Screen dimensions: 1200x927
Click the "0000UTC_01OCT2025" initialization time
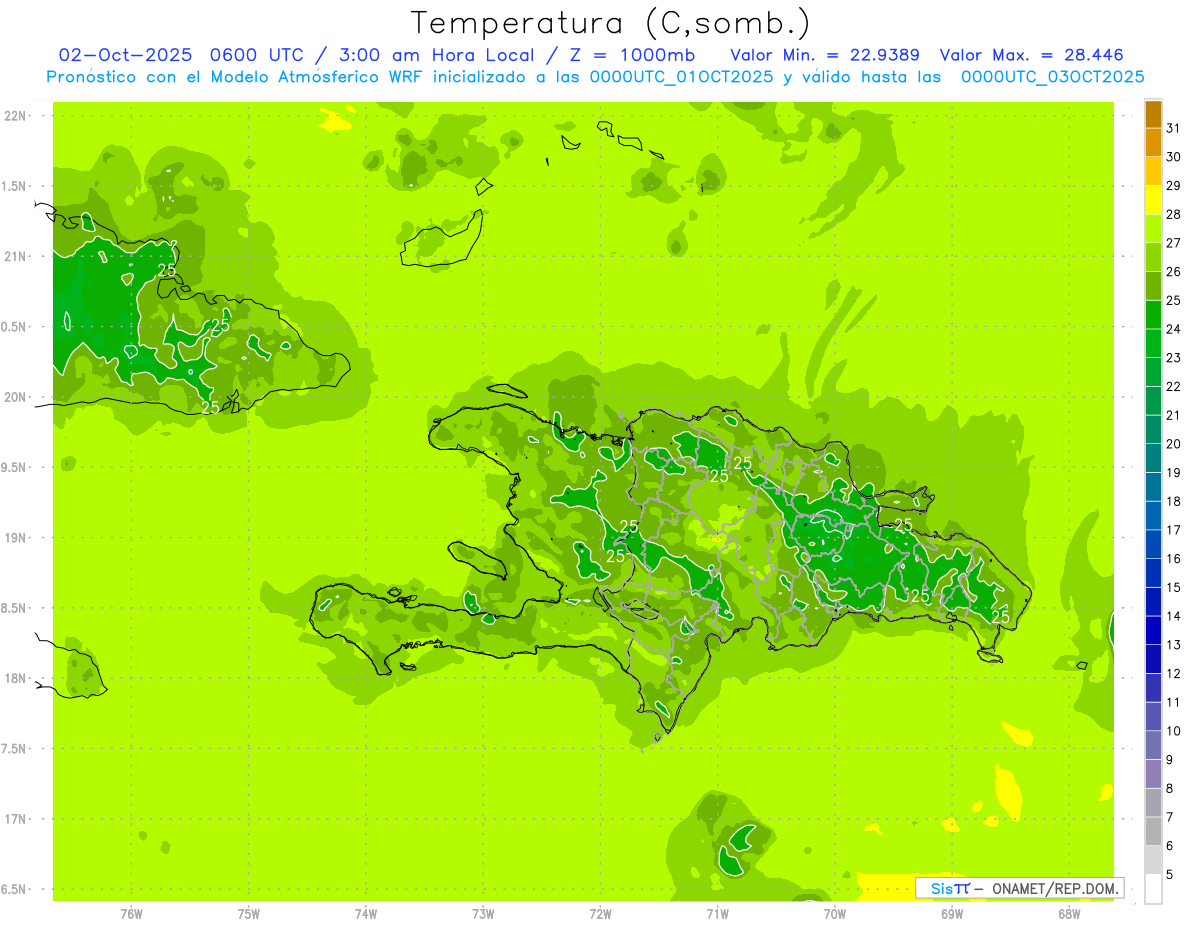pyautogui.click(x=682, y=77)
